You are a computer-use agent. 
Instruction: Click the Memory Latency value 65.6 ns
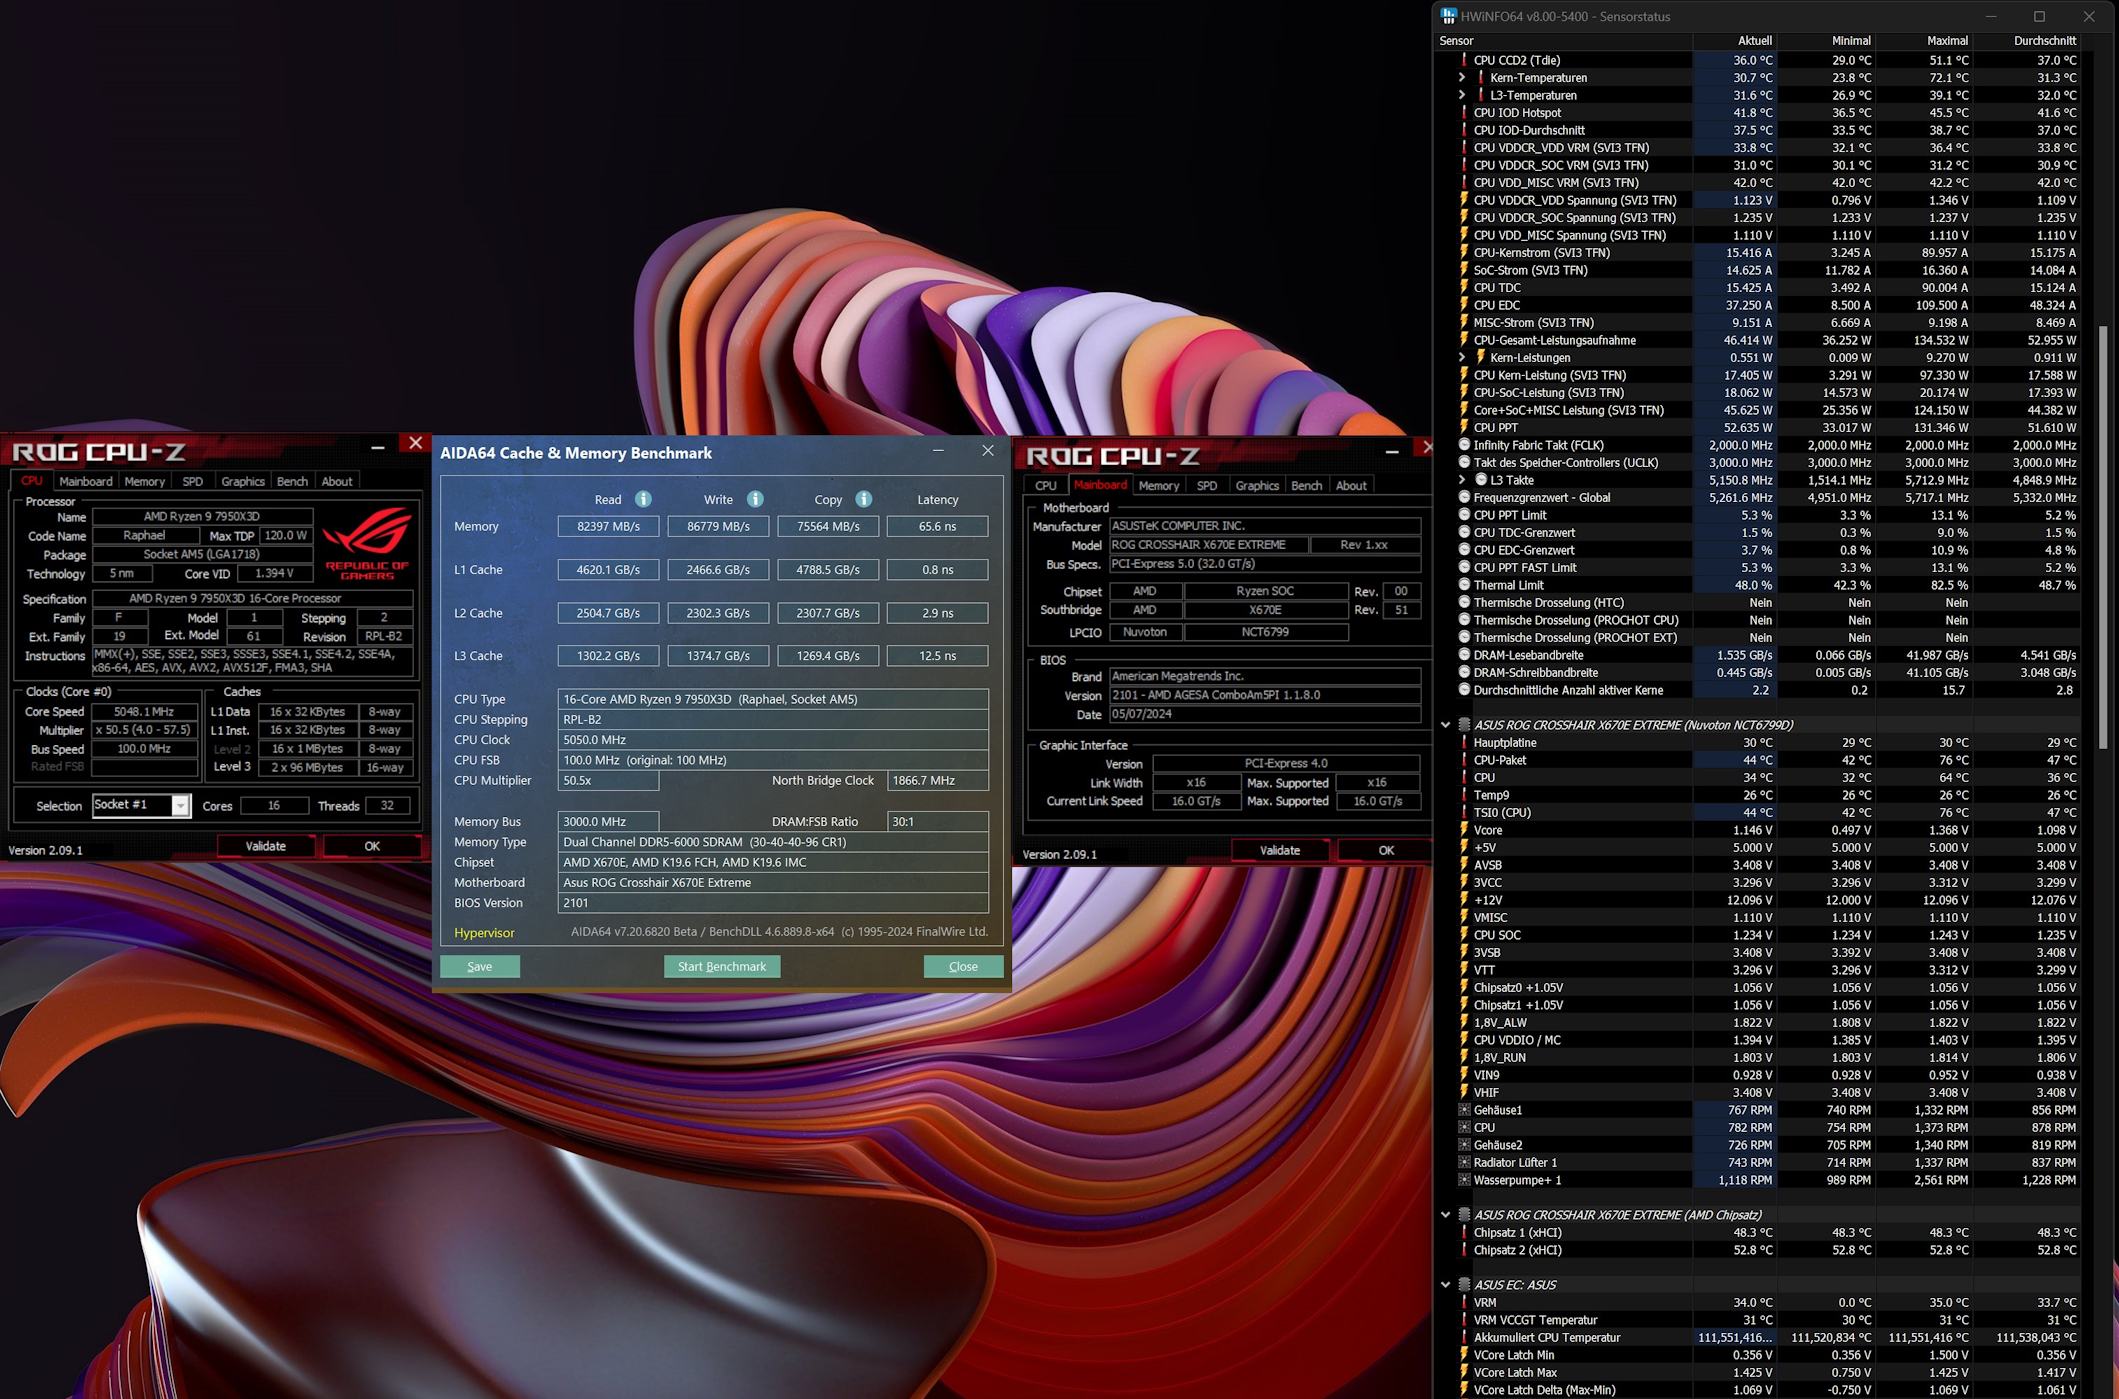[937, 527]
